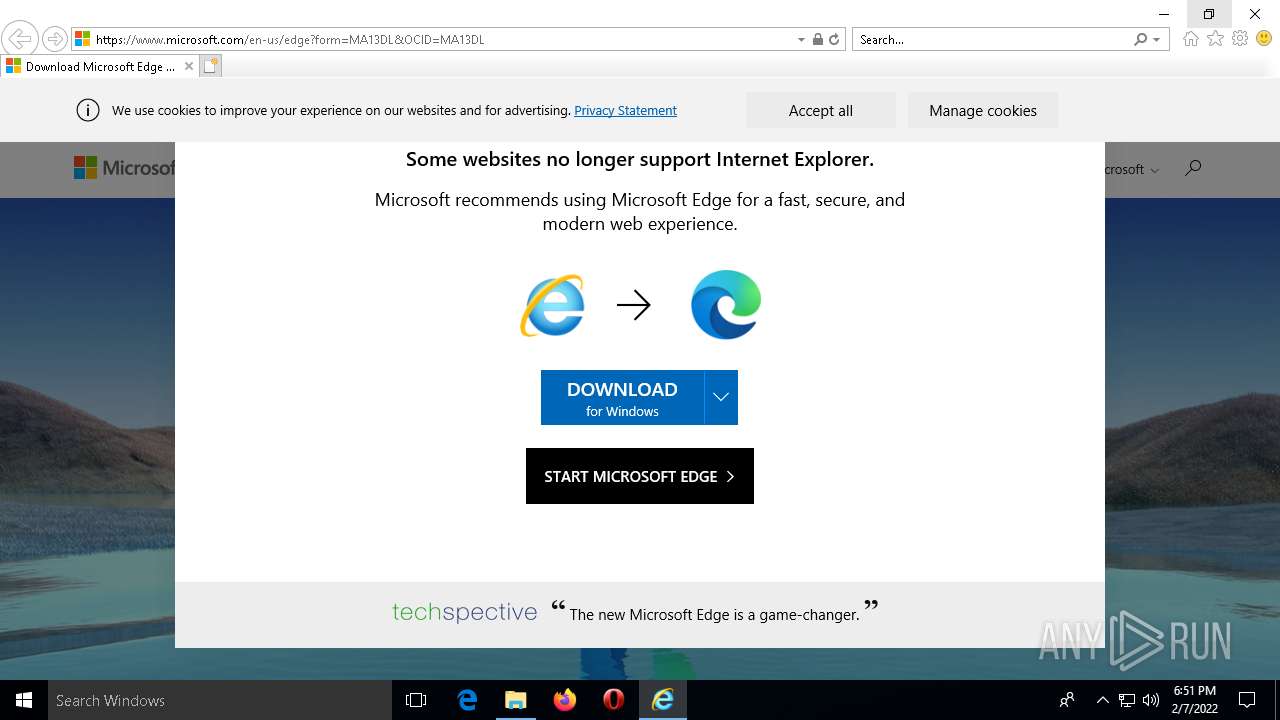1280x720 pixels.
Task: Launch Firefox from the taskbar
Action: tap(565, 700)
